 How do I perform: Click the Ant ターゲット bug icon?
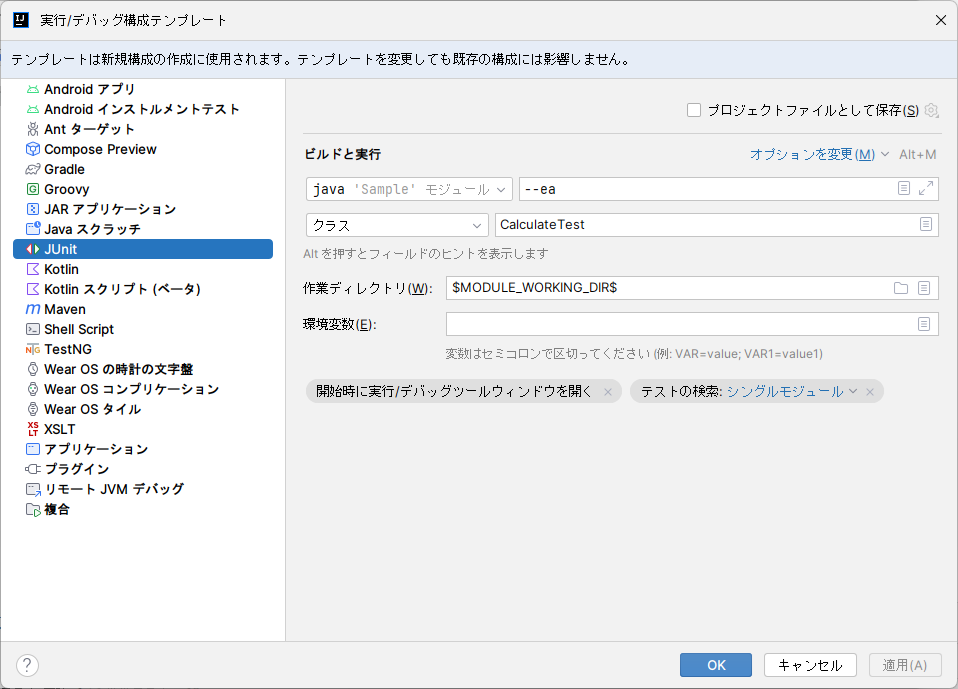[x=33, y=129]
